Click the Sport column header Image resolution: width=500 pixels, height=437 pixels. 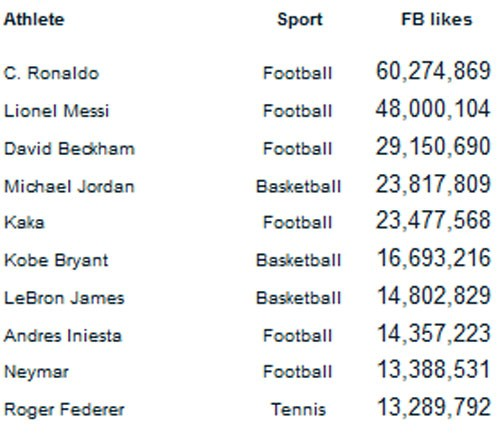click(x=300, y=20)
